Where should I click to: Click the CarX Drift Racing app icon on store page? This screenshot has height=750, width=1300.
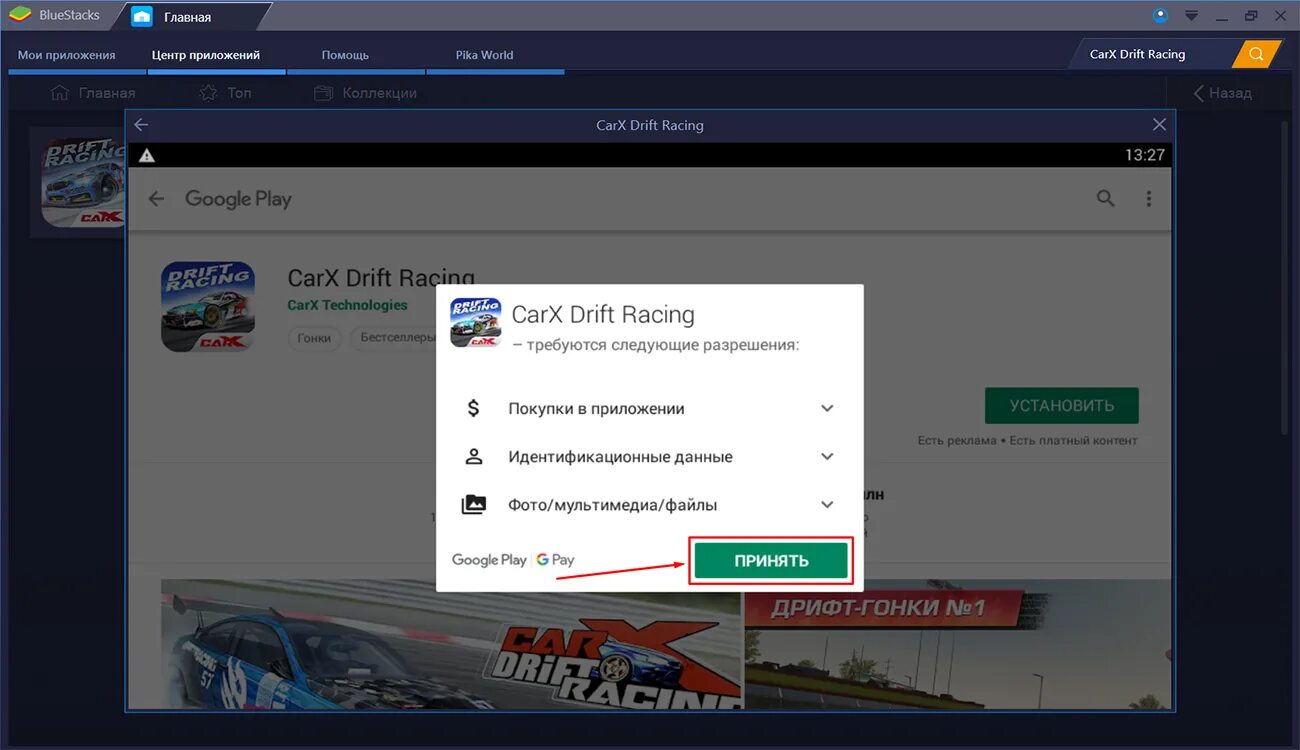pos(208,306)
